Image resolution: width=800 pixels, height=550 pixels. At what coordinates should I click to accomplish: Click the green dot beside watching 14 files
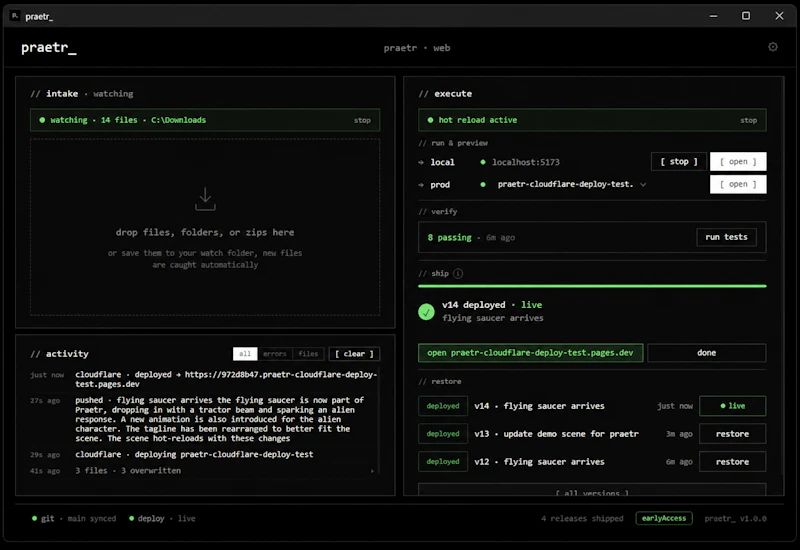42,120
